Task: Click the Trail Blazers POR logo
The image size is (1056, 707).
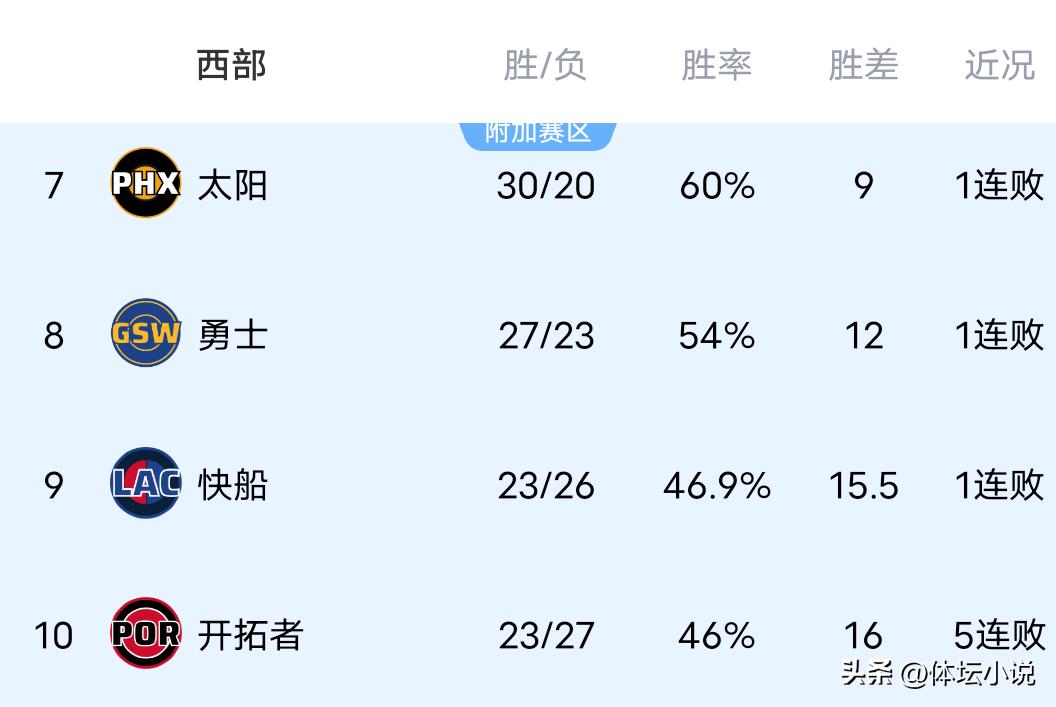Action: click(x=146, y=633)
